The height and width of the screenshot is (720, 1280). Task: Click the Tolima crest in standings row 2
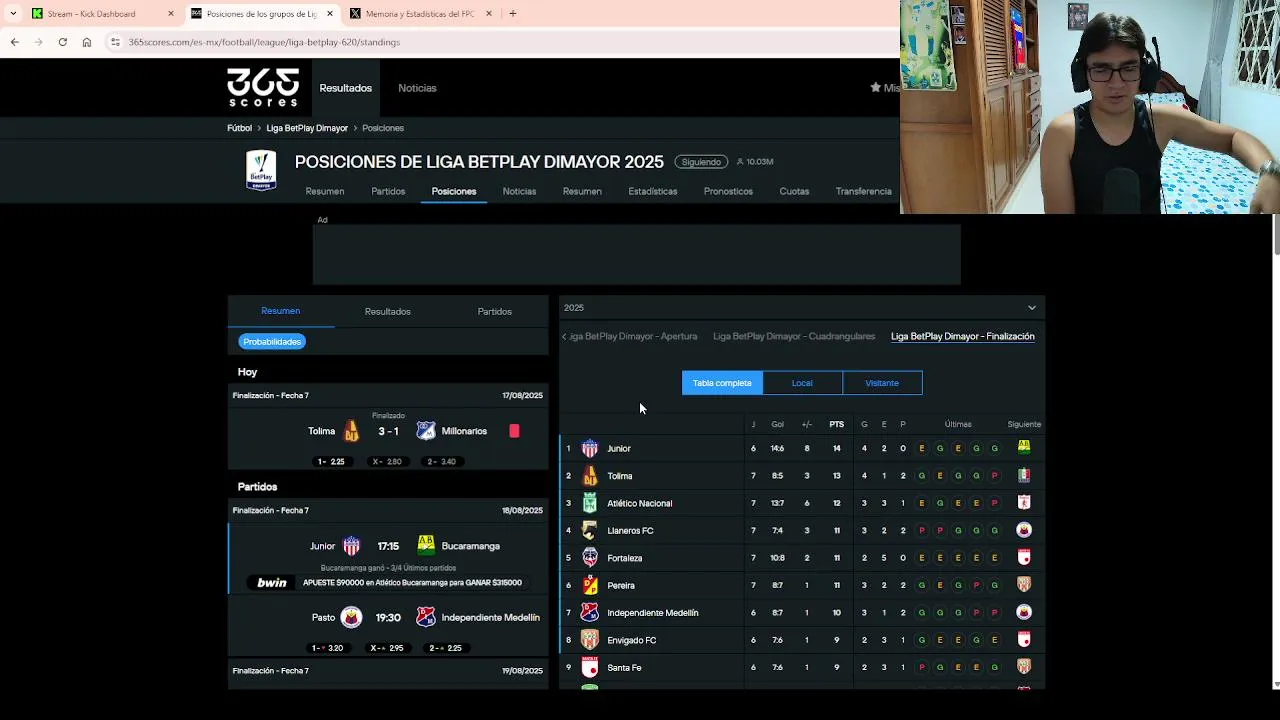(590, 476)
